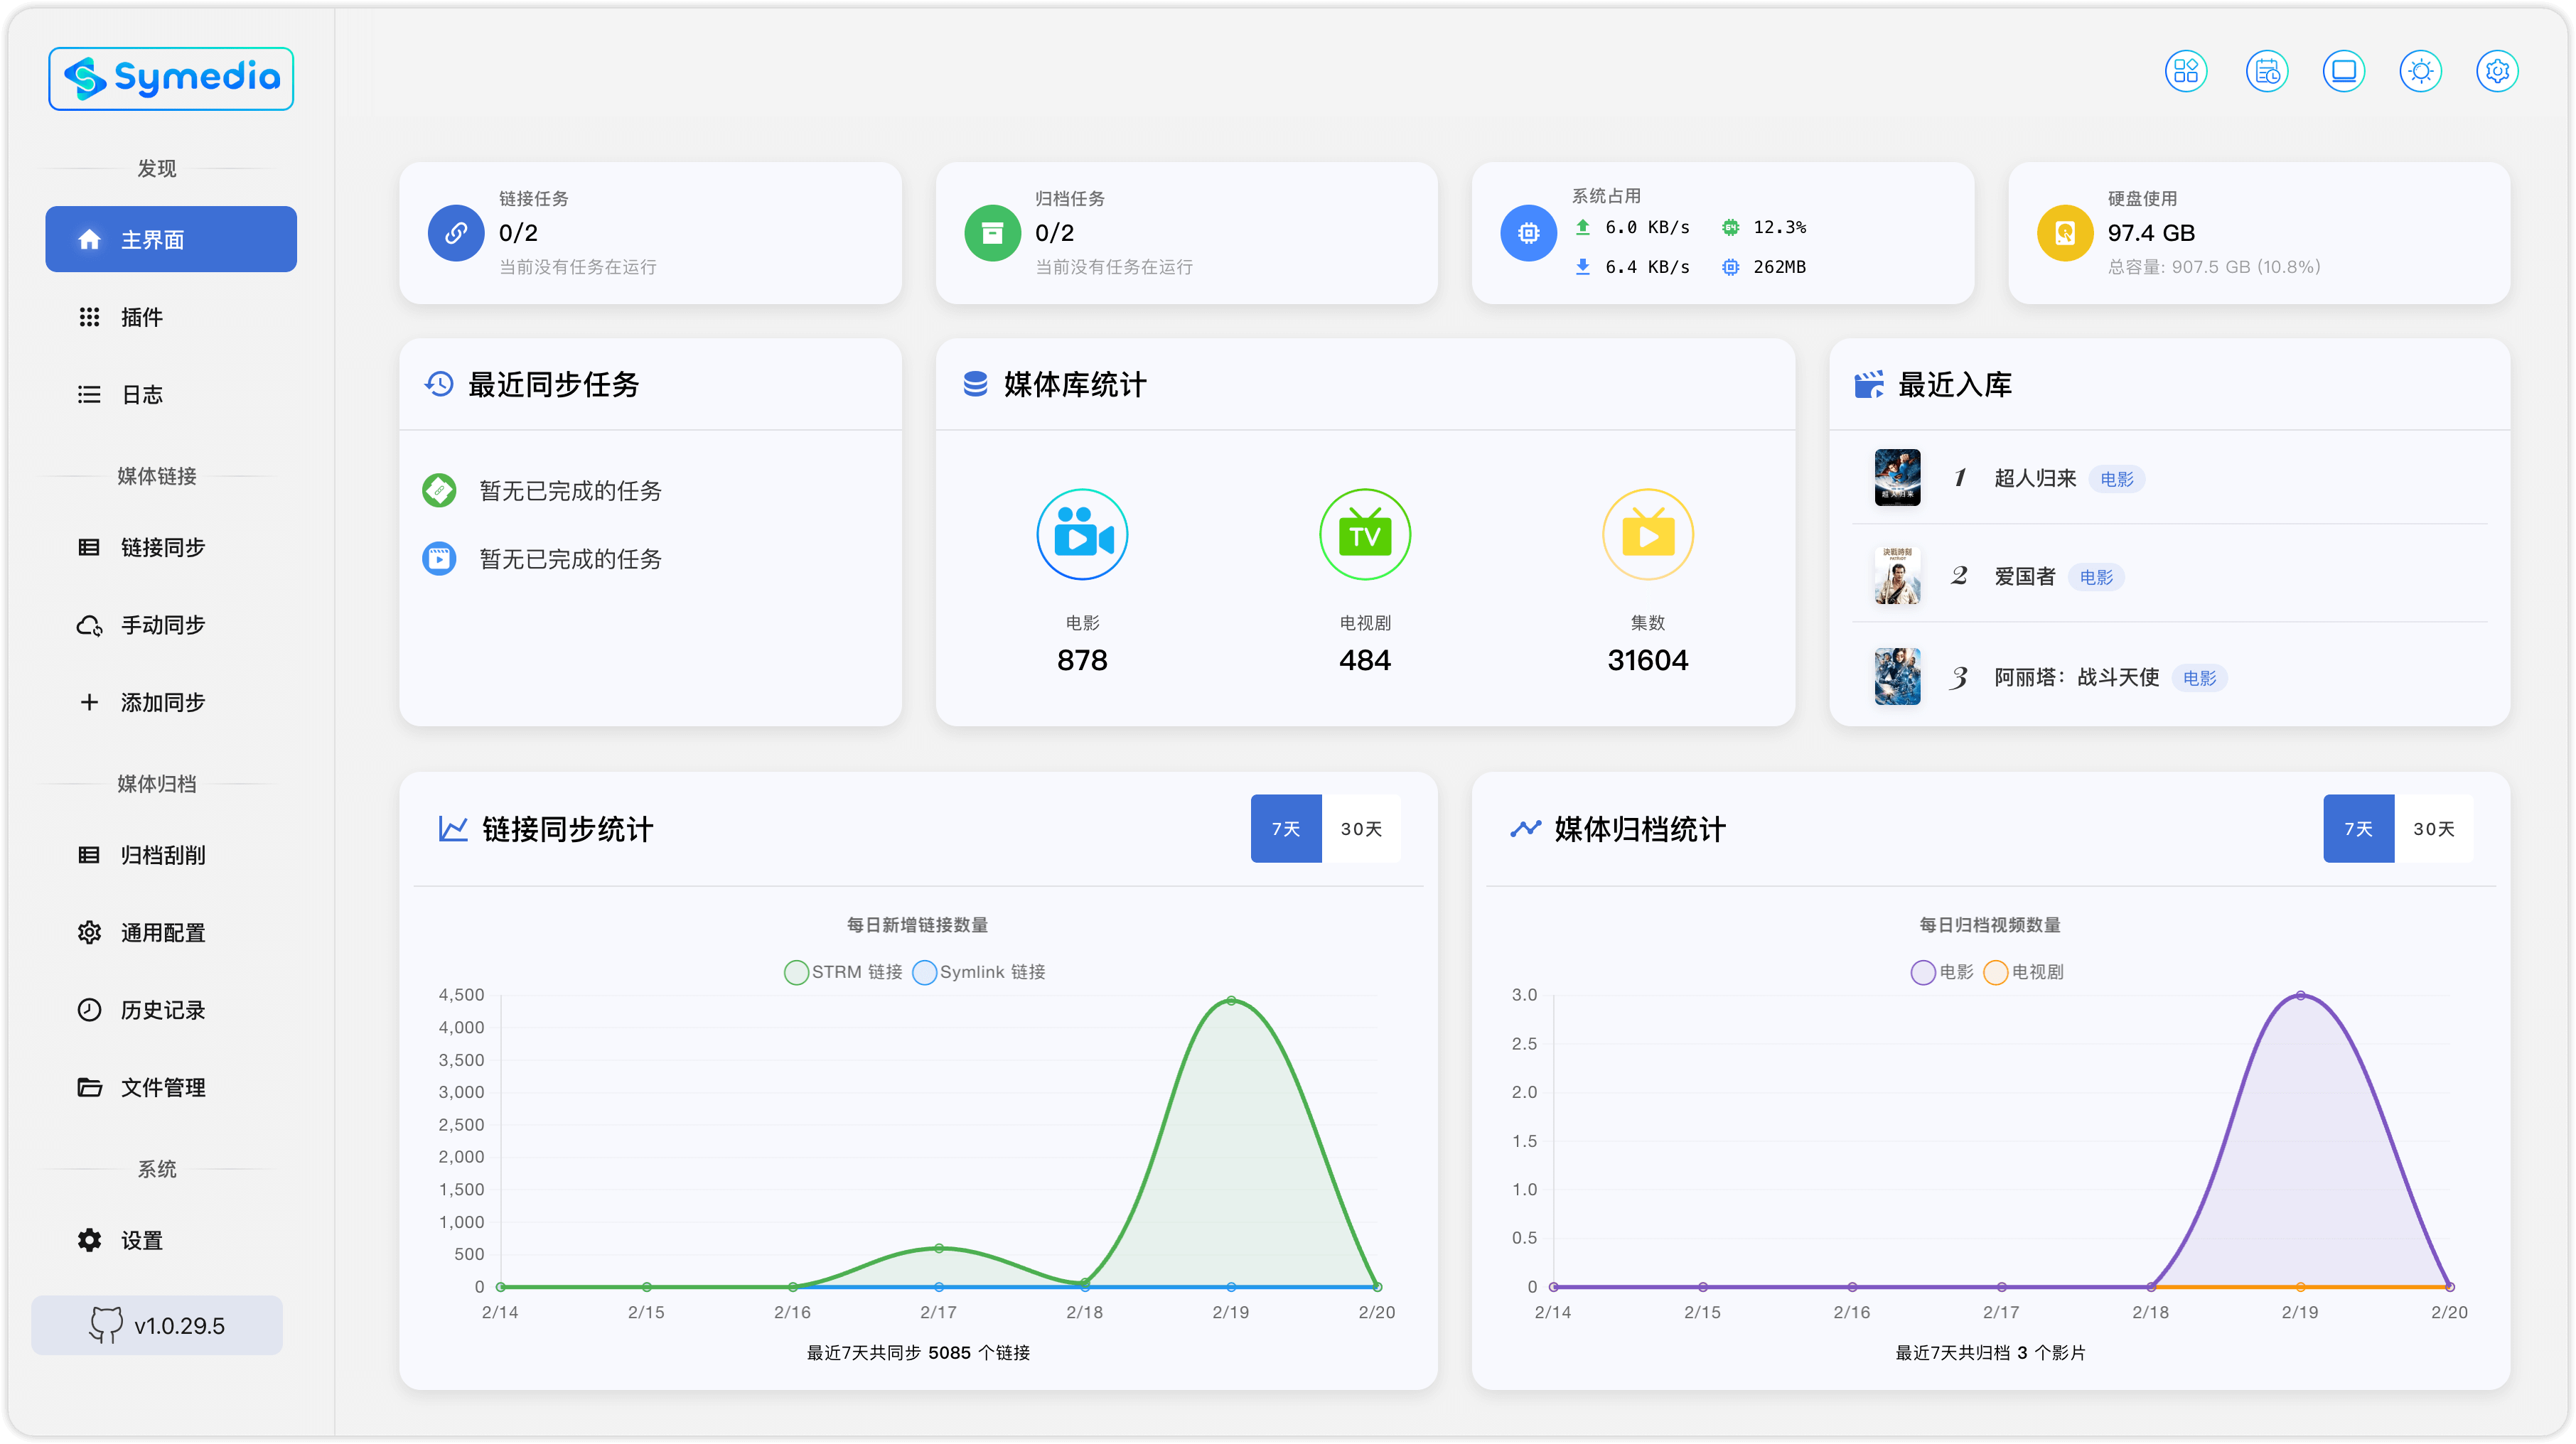This screenshot has height=1444, width=2576.
Task: Open 链接同步 in sidebar
Action: (x=171, y=547)
